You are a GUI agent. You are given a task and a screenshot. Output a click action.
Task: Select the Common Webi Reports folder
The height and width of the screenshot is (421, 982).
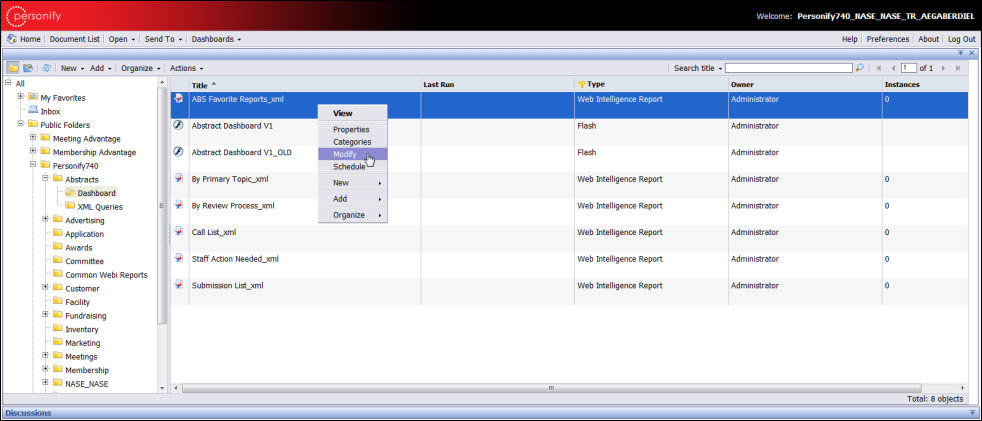pos(106,275)
